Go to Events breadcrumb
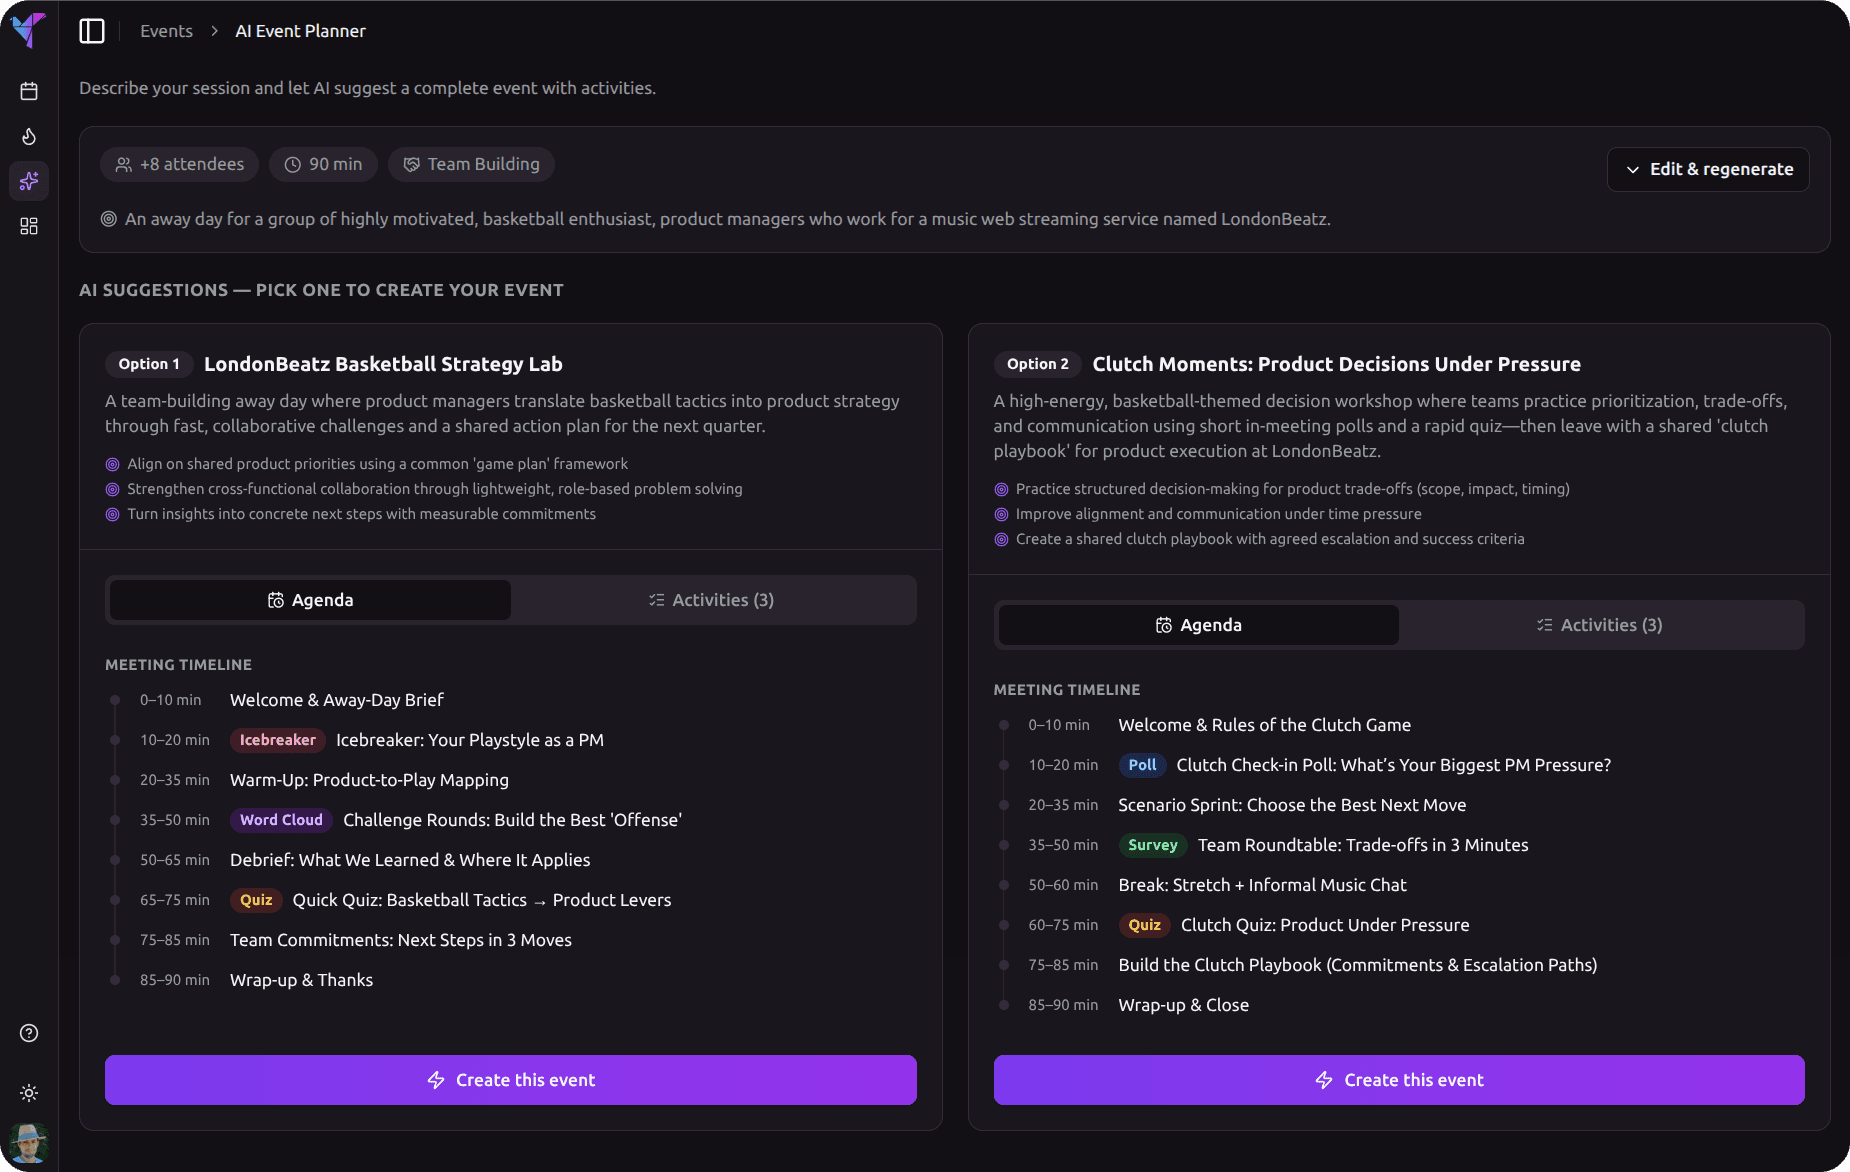Screen dimensions: 1850x1172 pos(166,31)
